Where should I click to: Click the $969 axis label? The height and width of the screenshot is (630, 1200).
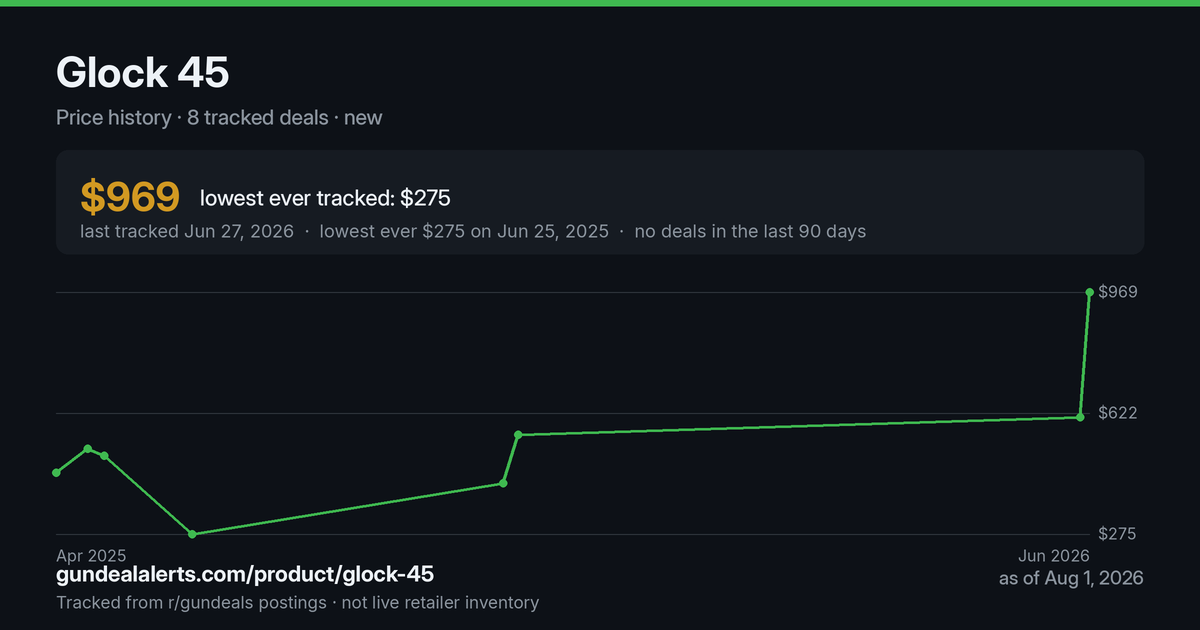pyautogui.click(x=1118, y=292)
